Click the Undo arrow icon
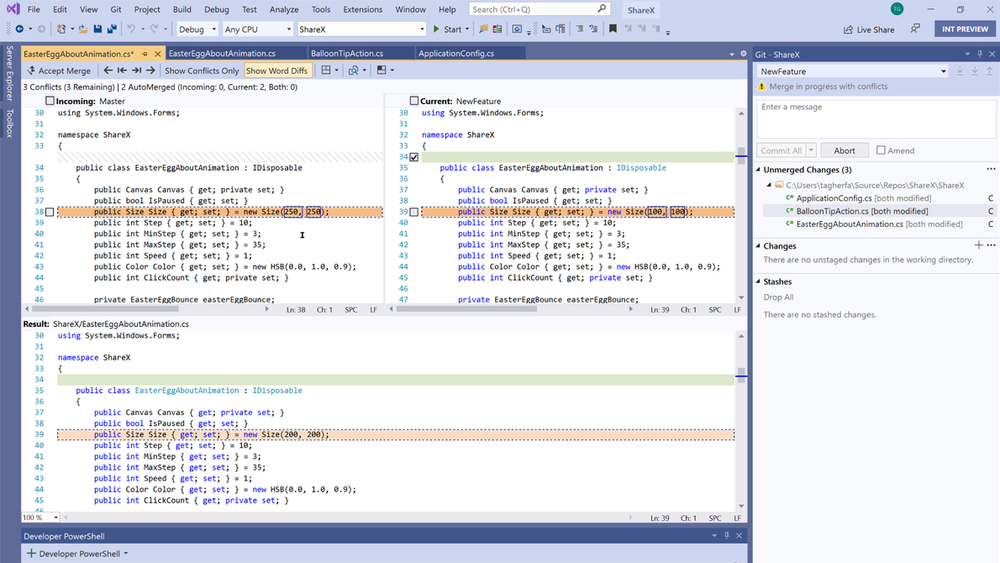Screen dimensions: 1000x563 tap(131, 29)
